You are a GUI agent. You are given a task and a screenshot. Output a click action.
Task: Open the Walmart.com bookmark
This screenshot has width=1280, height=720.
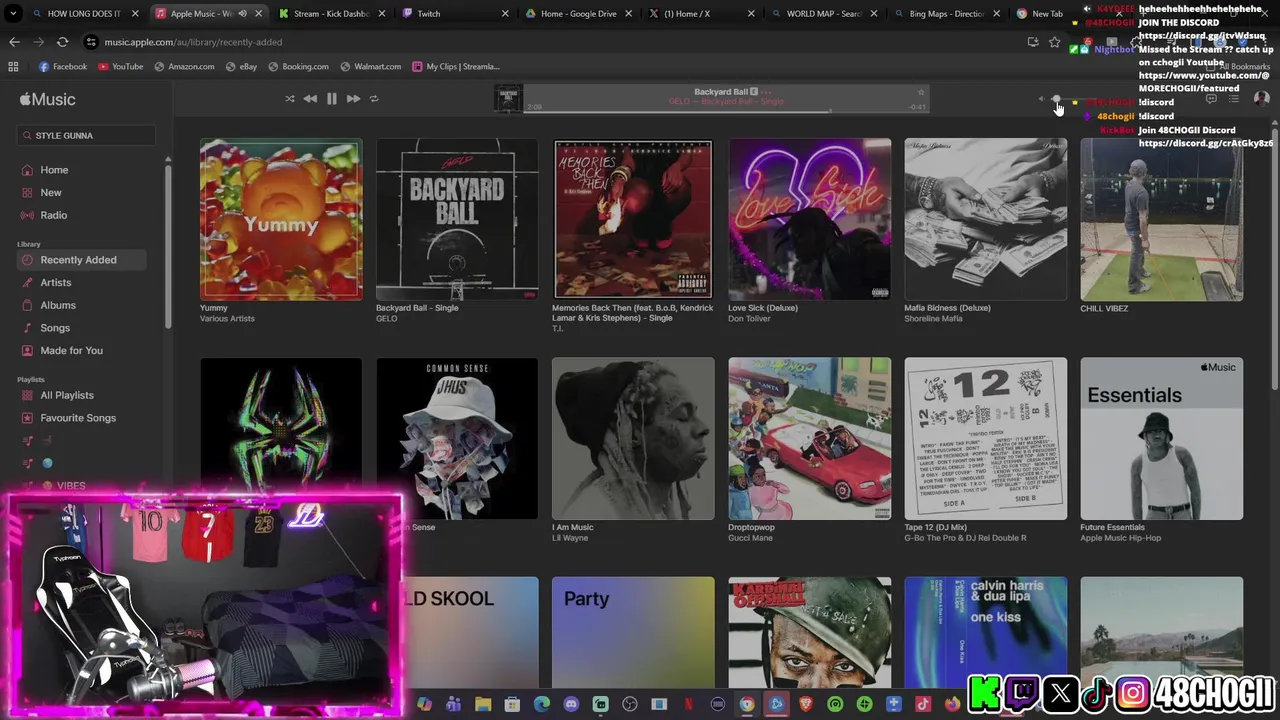coord(370,67)
